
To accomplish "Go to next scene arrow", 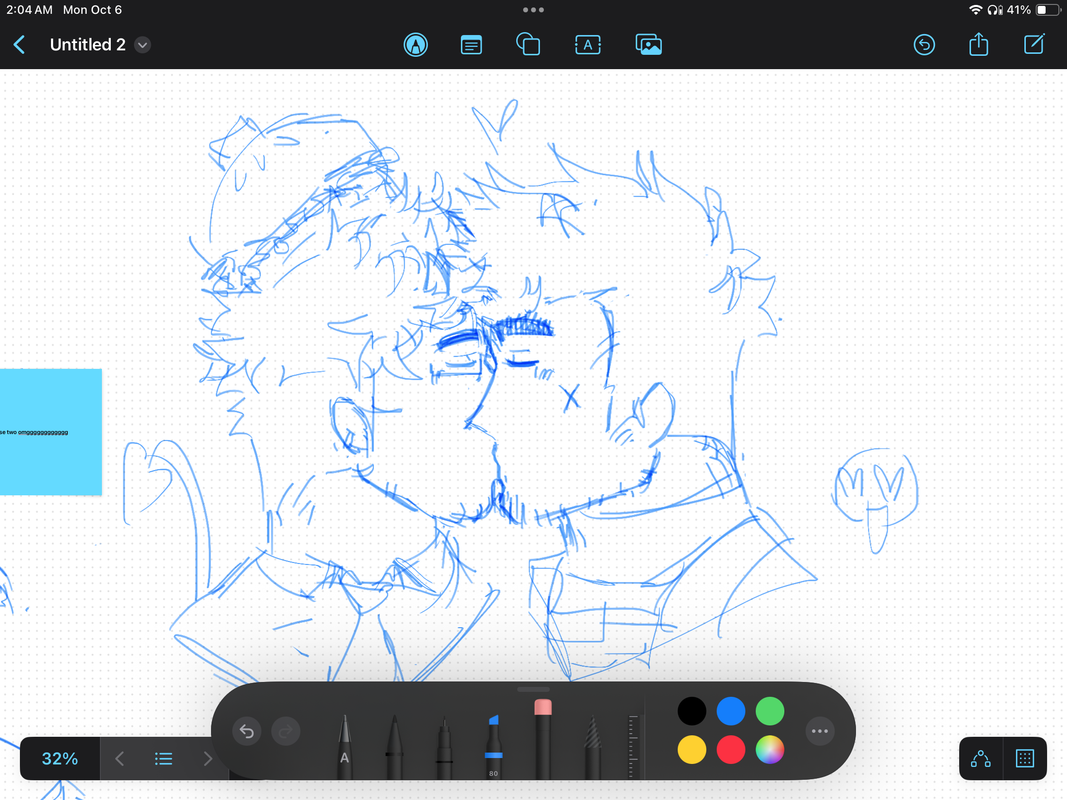I will tap(208, 759).
